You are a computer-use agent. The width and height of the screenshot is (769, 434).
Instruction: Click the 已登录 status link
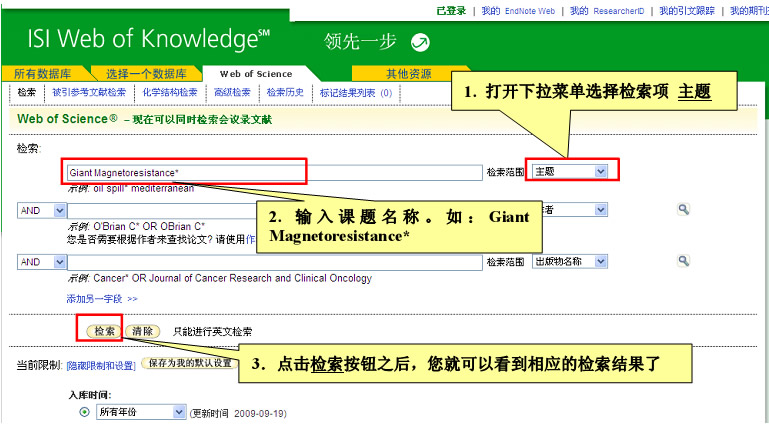coord(451,11)
